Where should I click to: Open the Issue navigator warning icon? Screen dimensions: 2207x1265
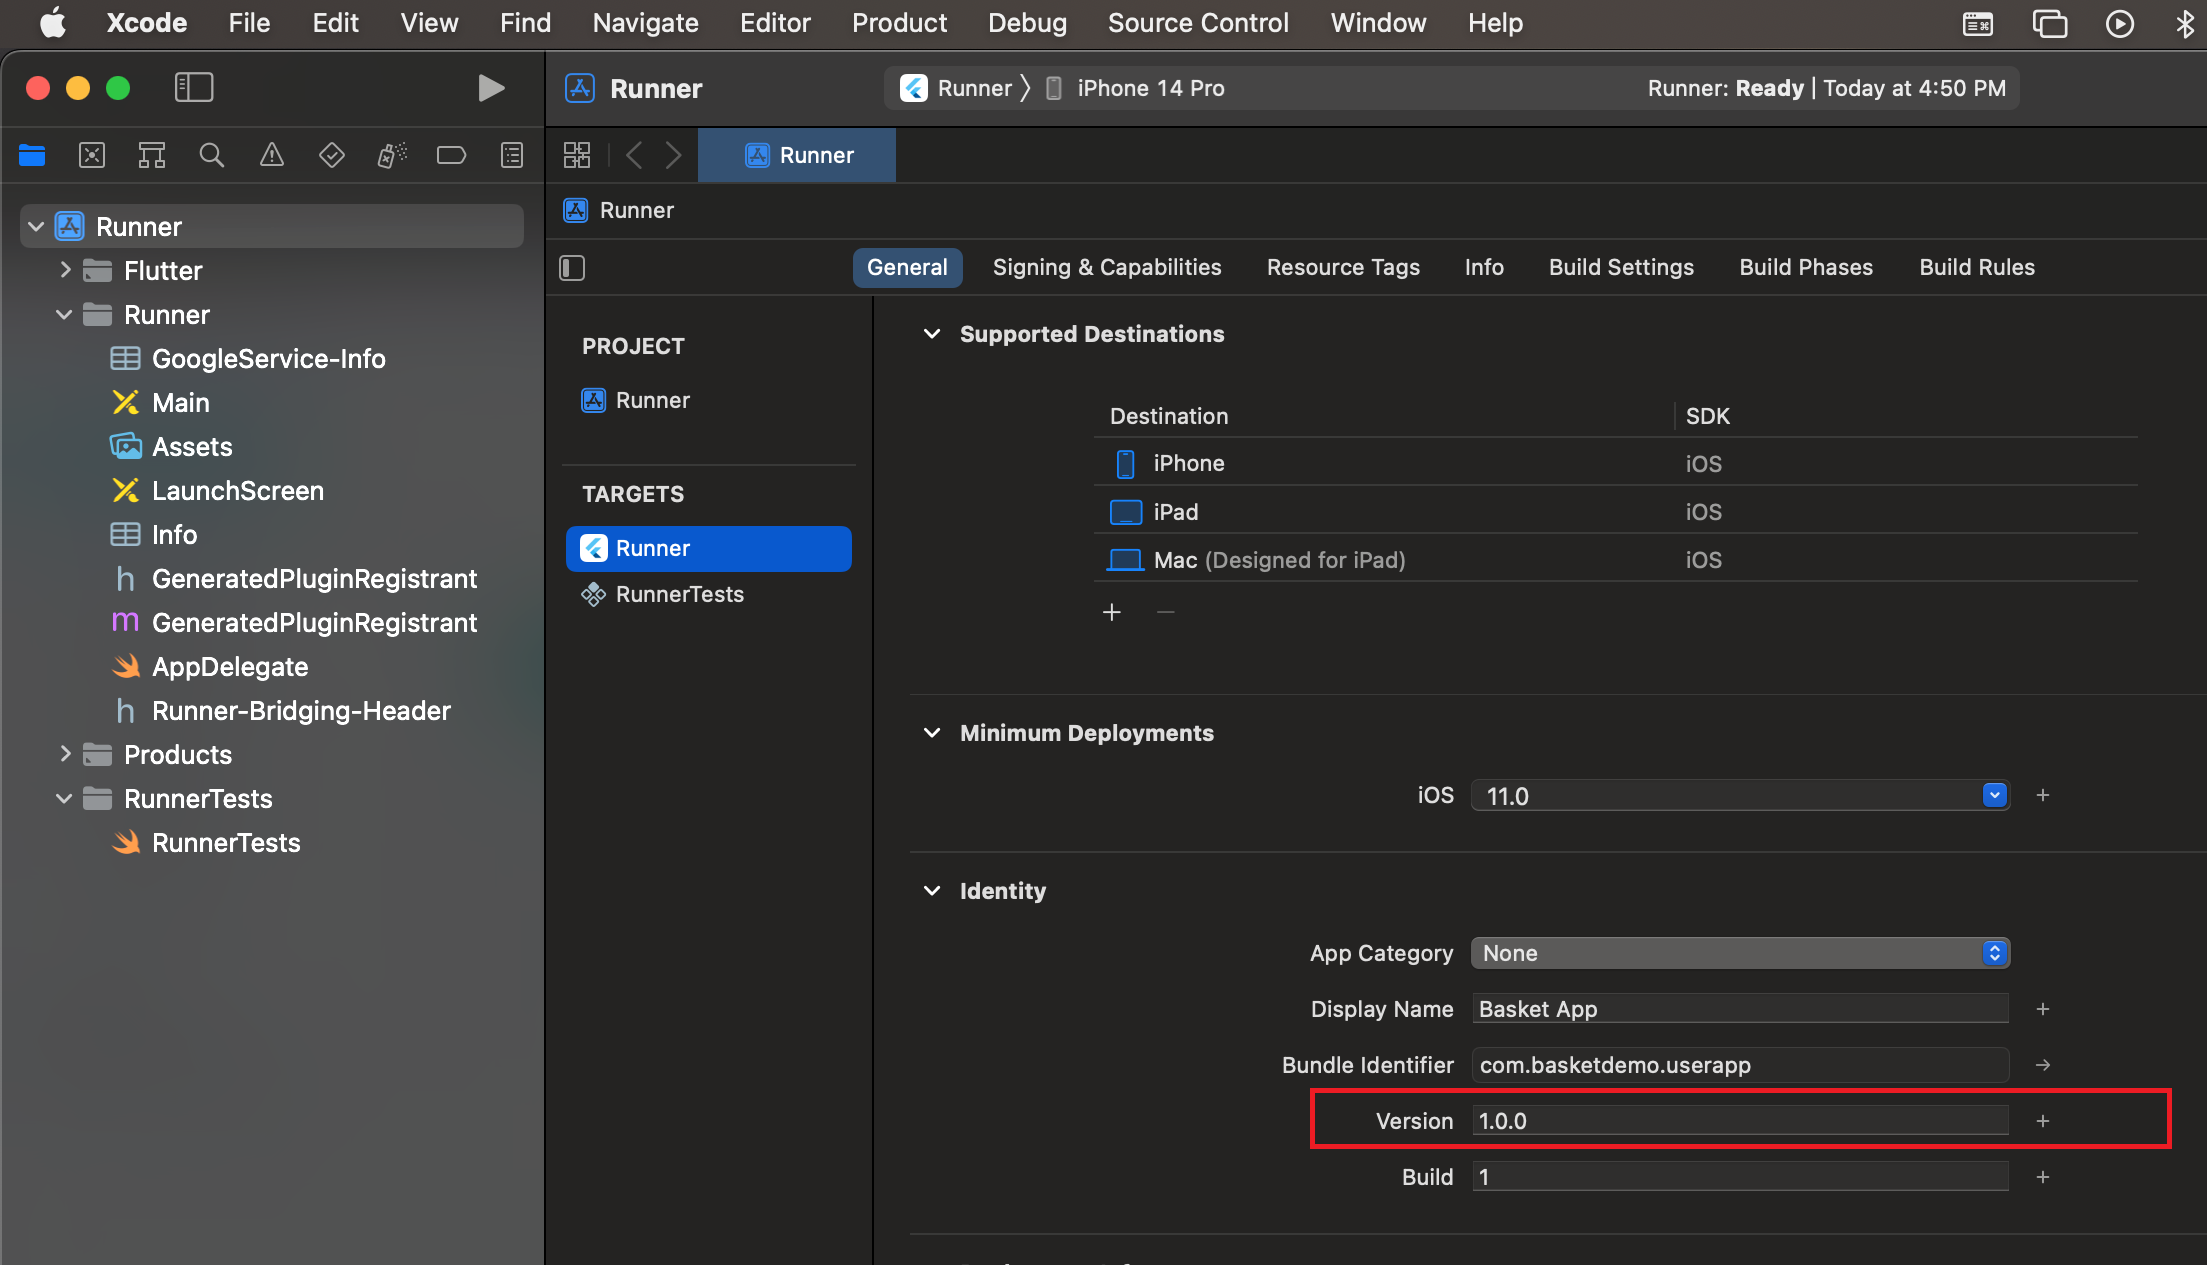click(272, 155)
